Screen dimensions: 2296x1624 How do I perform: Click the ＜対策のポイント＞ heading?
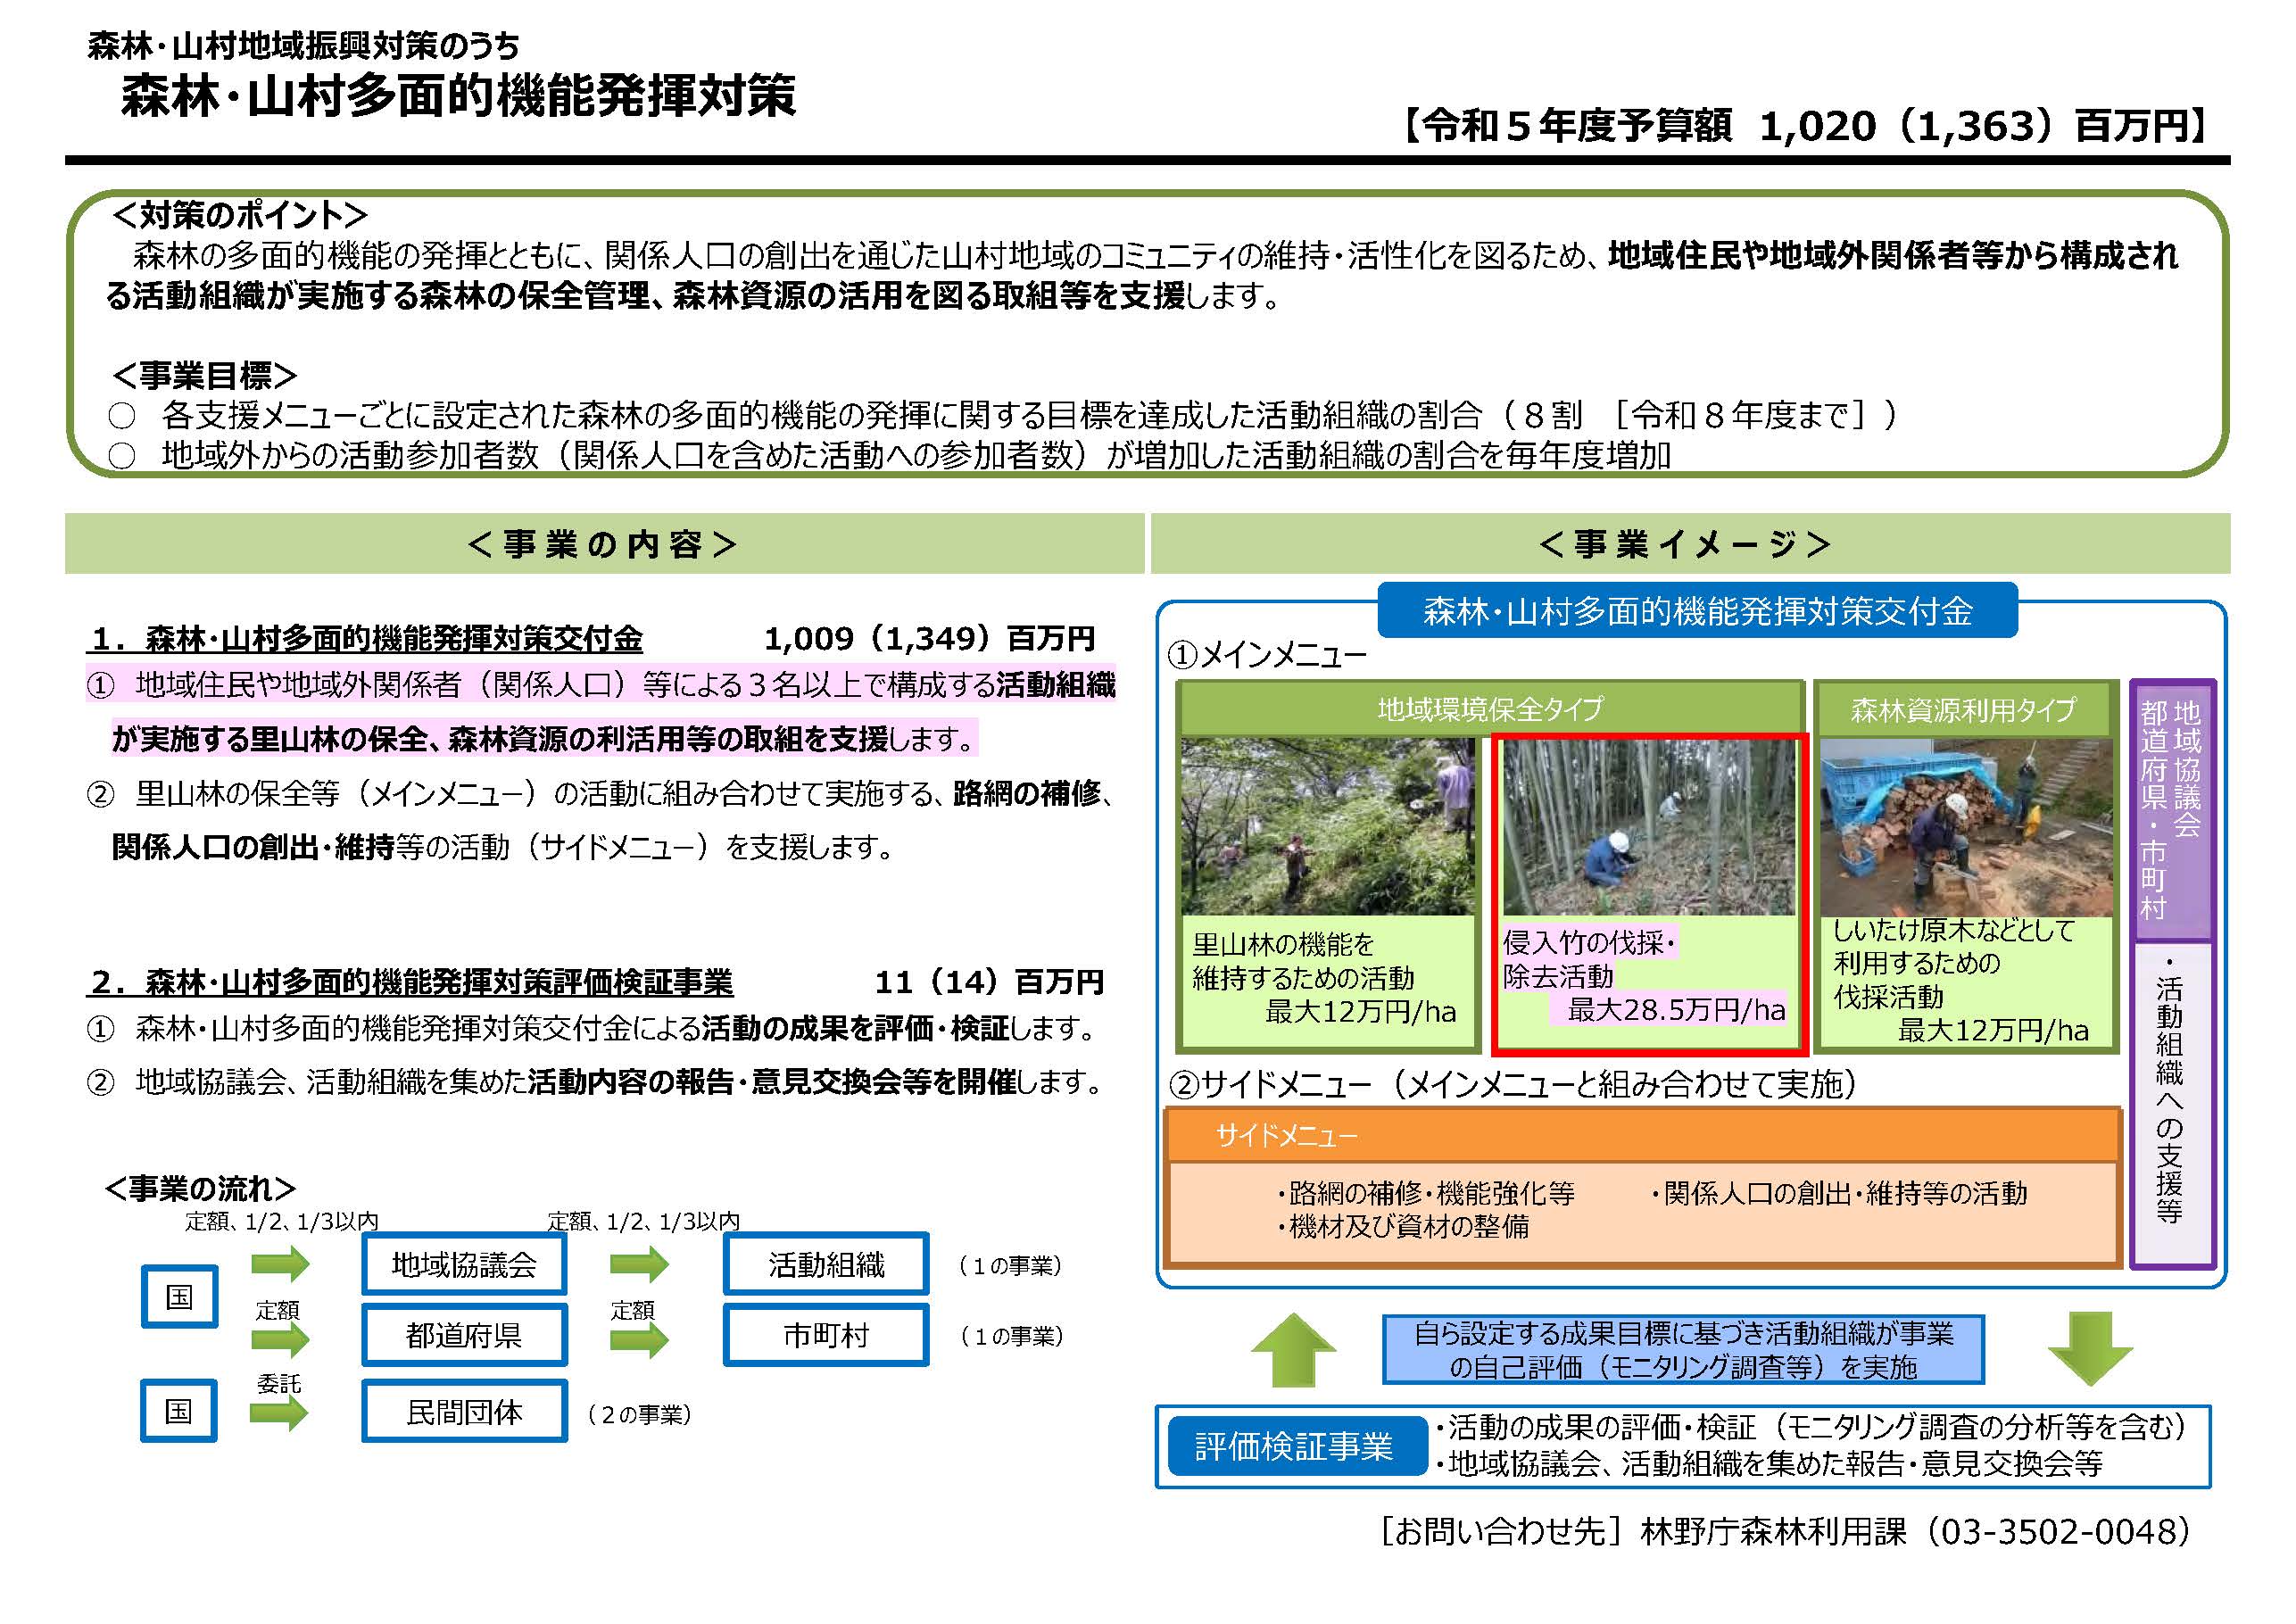point(240,214)
